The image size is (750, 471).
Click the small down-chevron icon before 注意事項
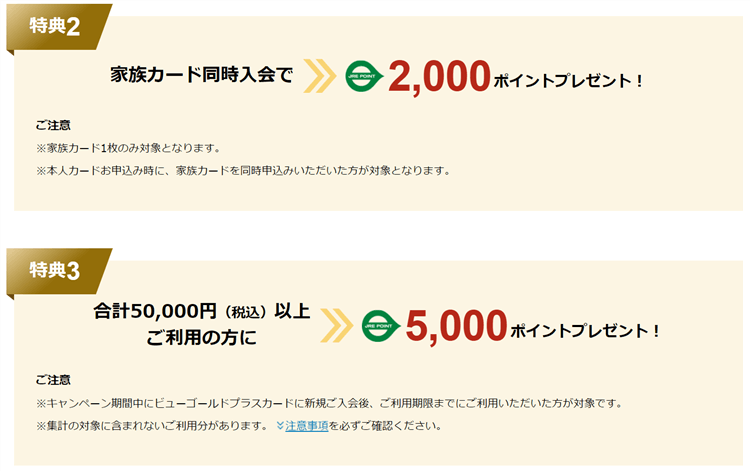278,426
